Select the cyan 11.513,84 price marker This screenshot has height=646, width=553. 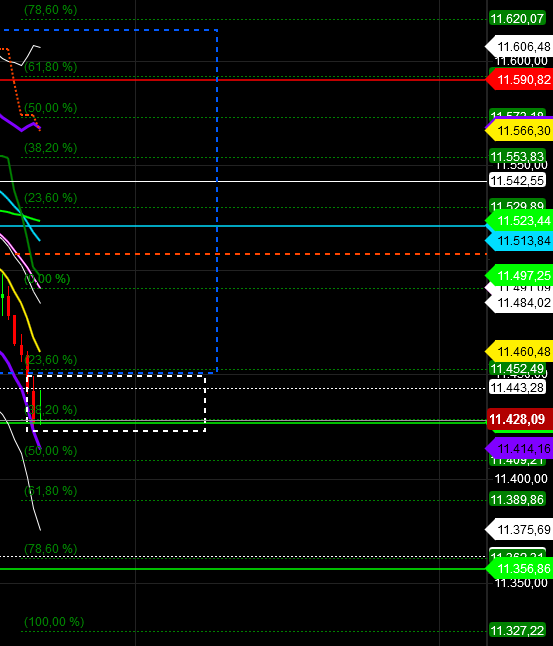click(519, 241)
